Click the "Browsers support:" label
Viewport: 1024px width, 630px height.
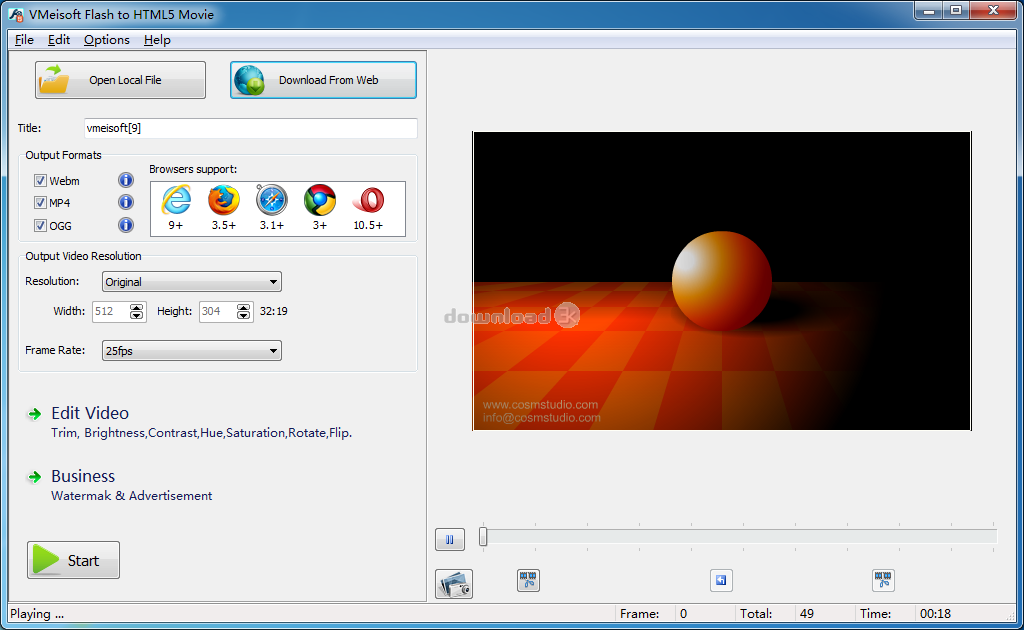(x=193, y=169)
